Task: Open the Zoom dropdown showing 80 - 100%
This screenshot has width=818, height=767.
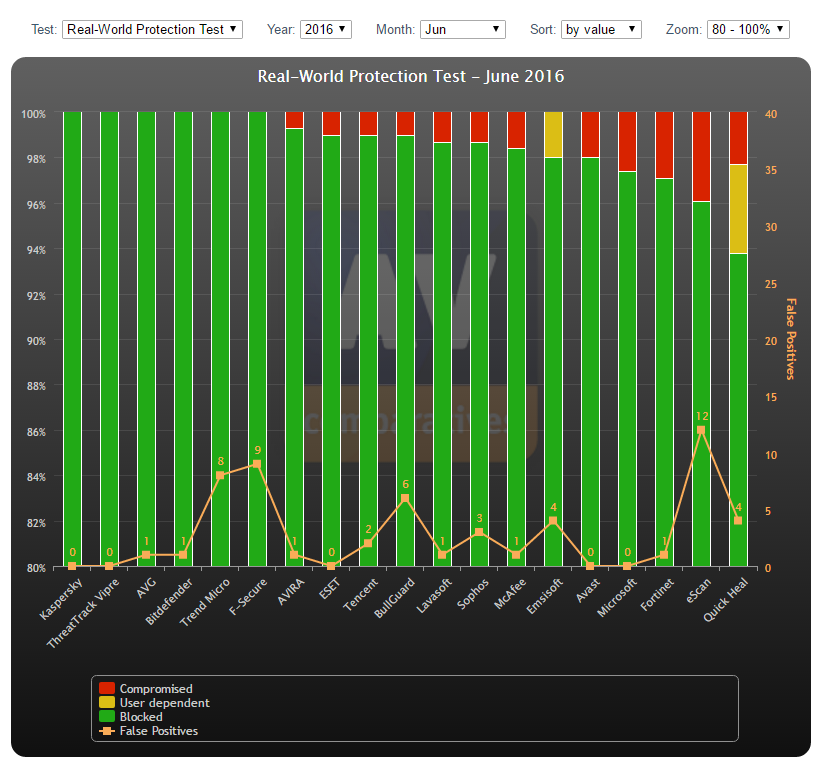Action: tap(748, 29)
